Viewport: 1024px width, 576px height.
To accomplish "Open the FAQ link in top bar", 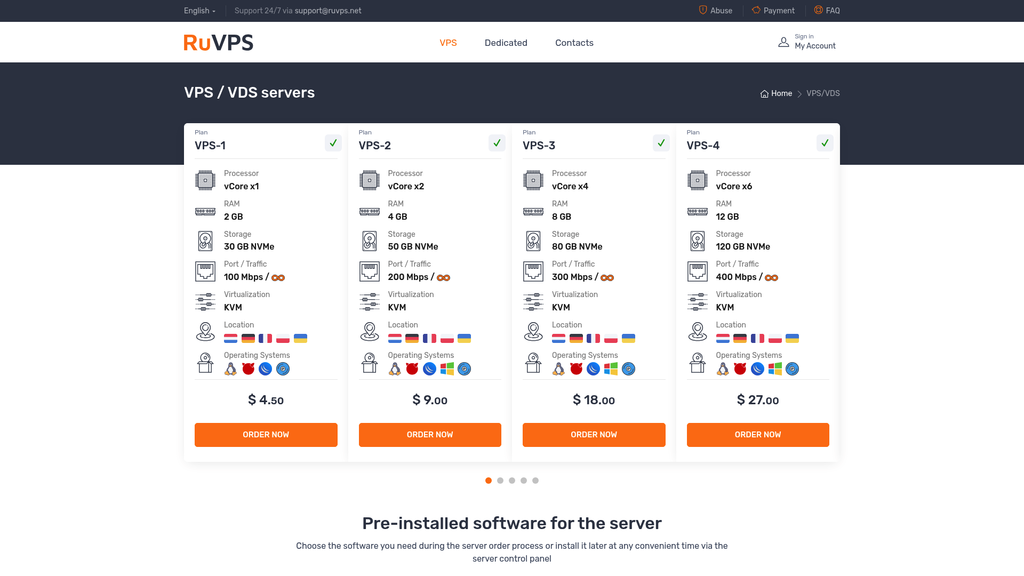I will (826, 11).
